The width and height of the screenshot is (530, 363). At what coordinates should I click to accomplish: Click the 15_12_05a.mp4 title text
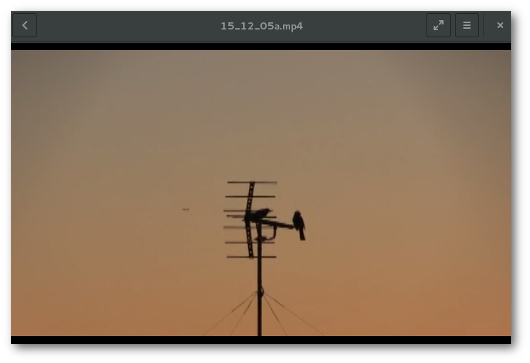262,26
